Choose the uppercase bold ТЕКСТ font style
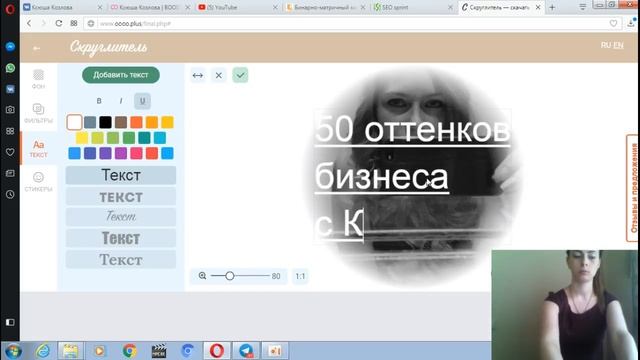This screenshot has height=360, width=640. (x=121, y=197)
